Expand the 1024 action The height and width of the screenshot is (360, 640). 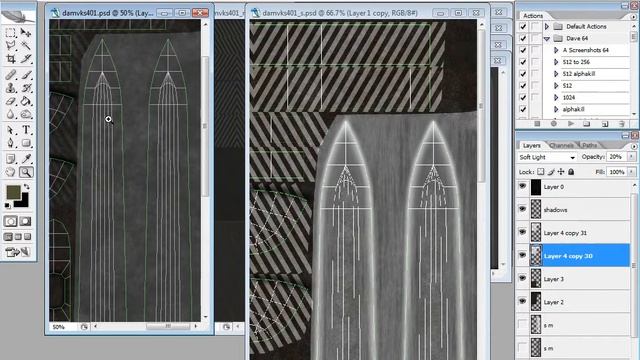556,98
